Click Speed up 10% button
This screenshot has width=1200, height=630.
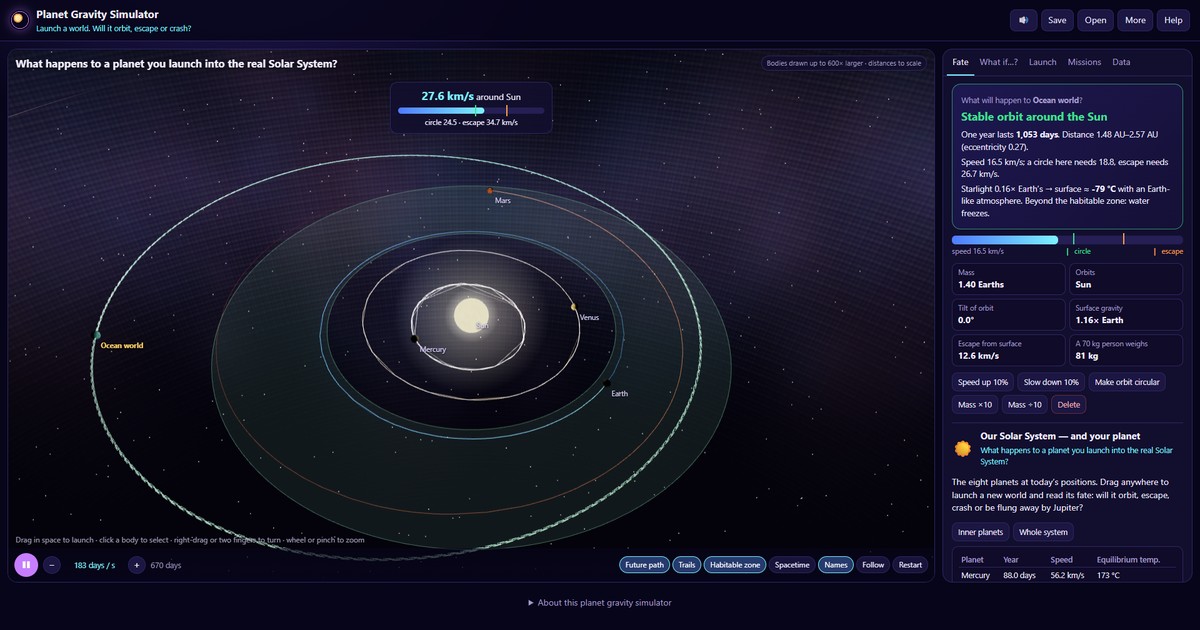click(983, 382)
